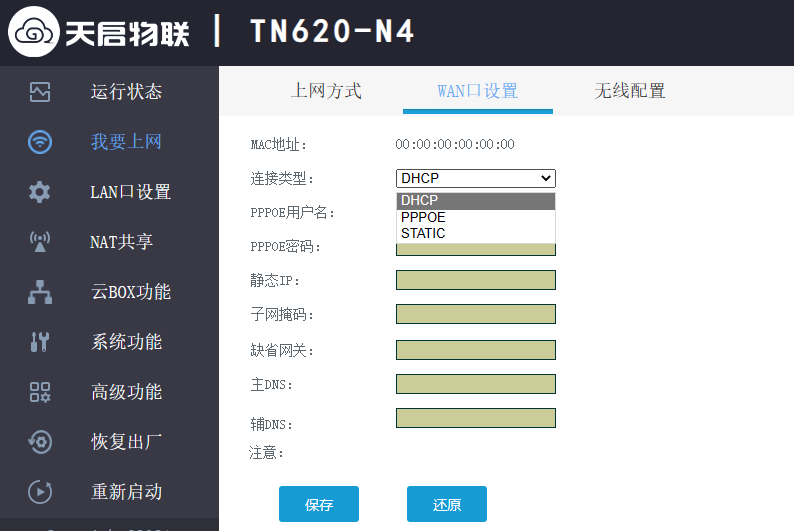Click the 重新启动 restart icon
The height and width of the screenshot is (531, 794).
pyautogui.click(x=39, y=492)
